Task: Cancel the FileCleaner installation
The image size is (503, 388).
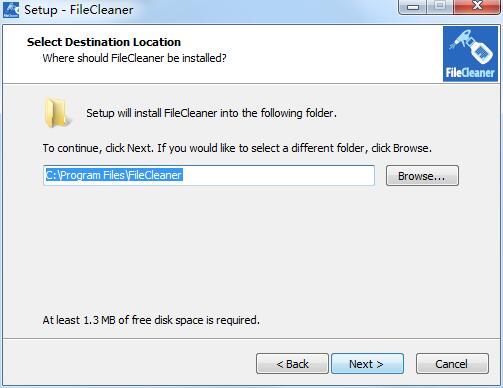Action: point(452,364)
